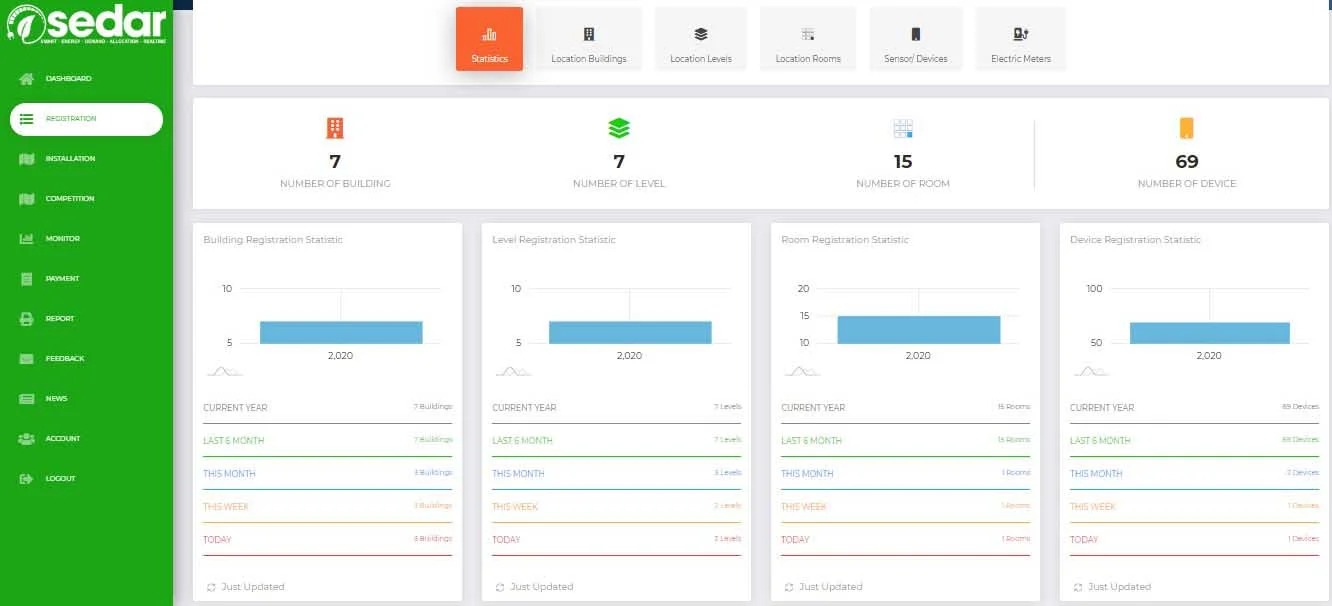Click the Account users icon

tap(27, 439)
